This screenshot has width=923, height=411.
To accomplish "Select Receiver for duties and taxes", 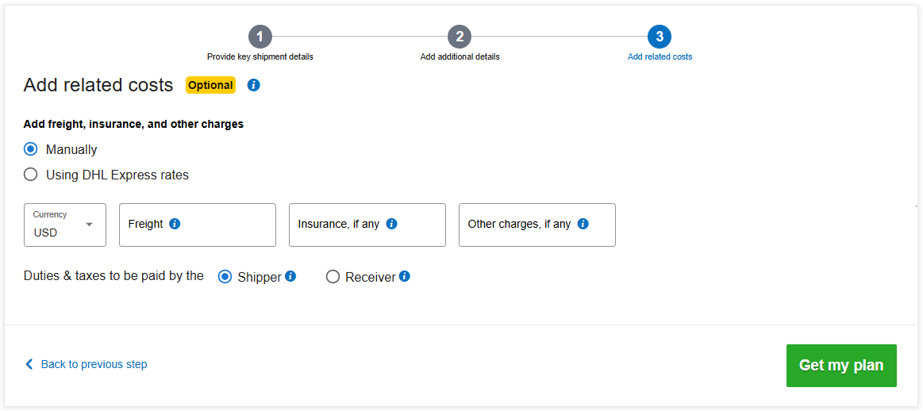I will click(333, 277).
